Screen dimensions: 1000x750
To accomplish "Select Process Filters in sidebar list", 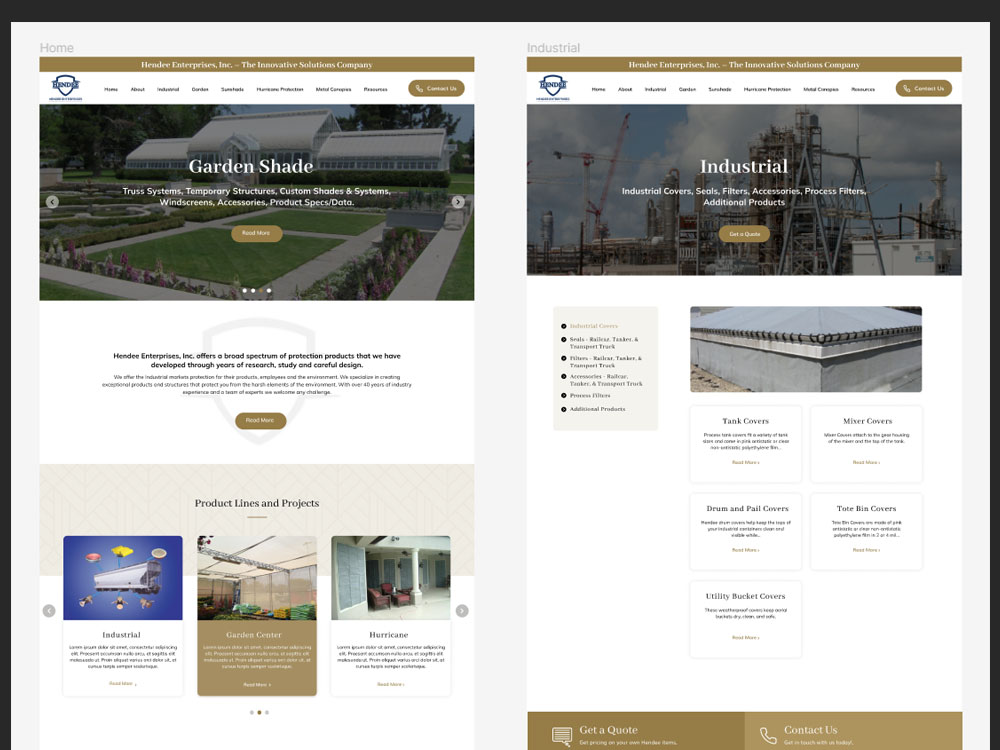I will click(590, 395).
